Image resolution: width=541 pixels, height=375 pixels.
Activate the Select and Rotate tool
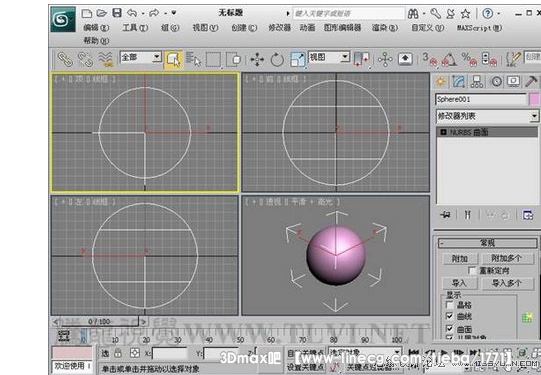(277, 60)
